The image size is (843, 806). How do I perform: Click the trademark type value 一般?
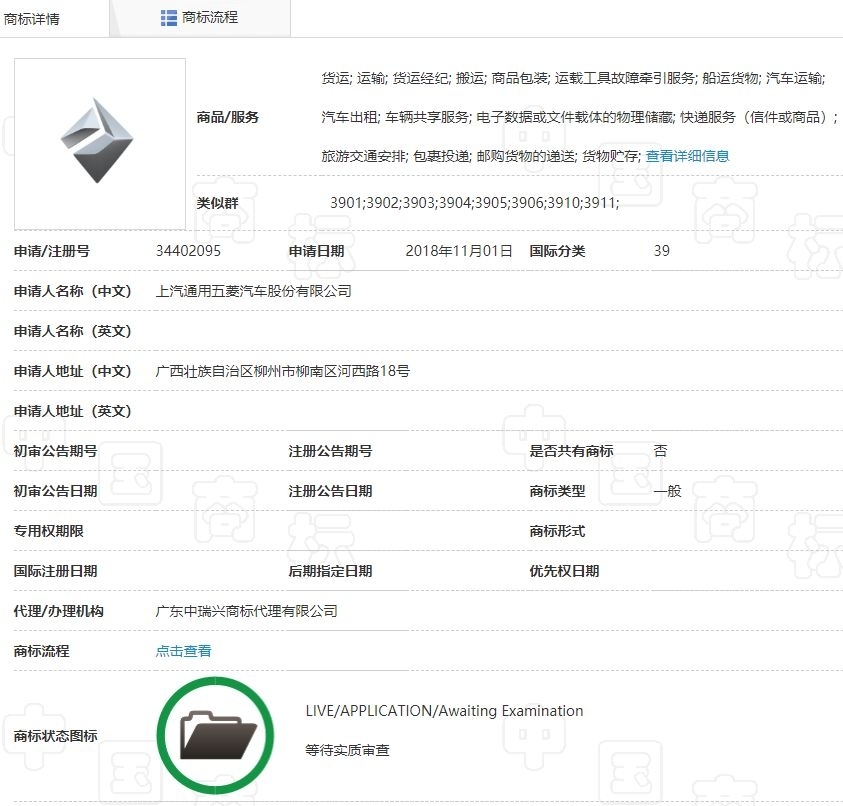pos(665,490)
